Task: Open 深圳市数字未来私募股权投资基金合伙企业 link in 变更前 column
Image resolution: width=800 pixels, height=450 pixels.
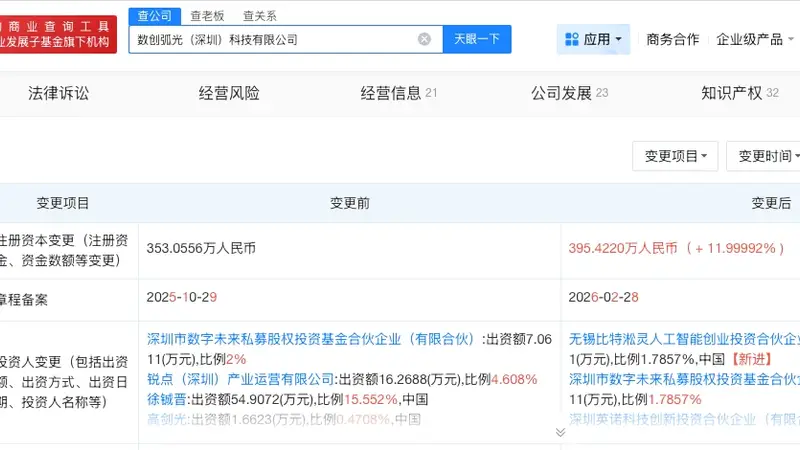Action: coord(311,339)
